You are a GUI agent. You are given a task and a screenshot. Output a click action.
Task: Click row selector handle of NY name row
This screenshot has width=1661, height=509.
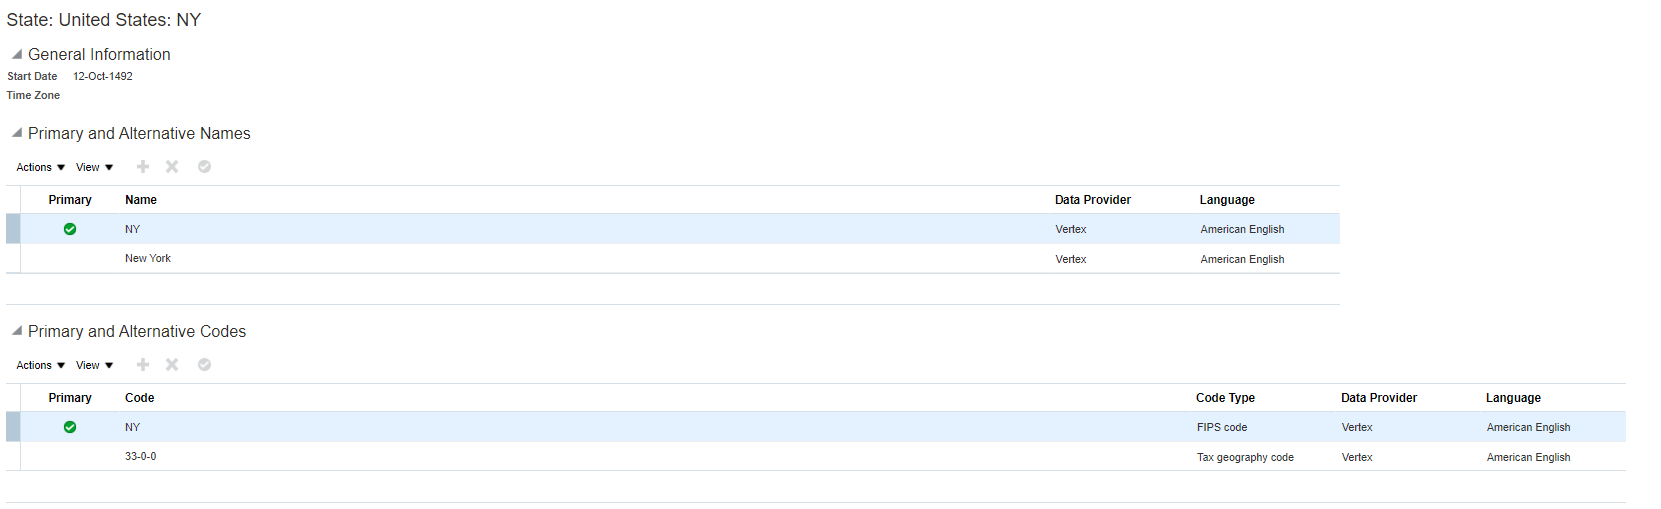coord(13,229)
